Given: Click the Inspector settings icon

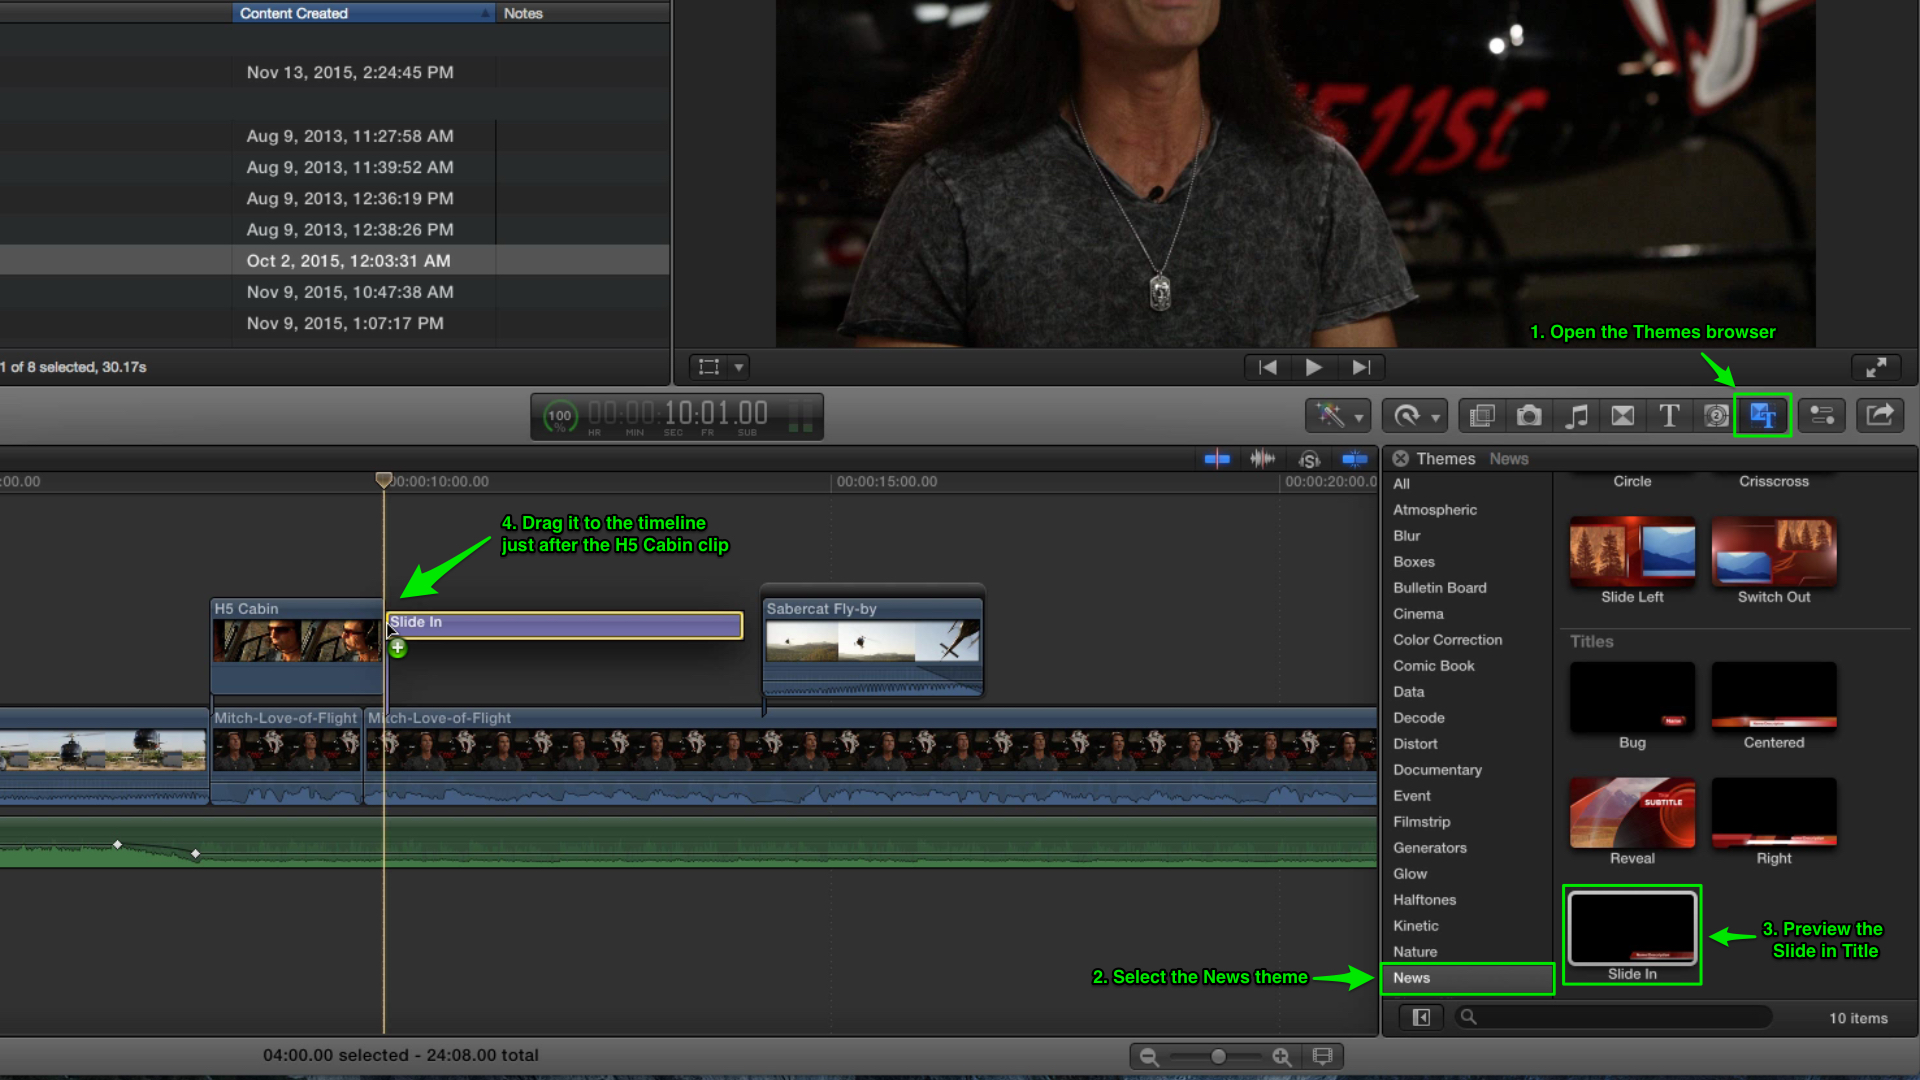Looking at the screenshot, I should 1824,414.
